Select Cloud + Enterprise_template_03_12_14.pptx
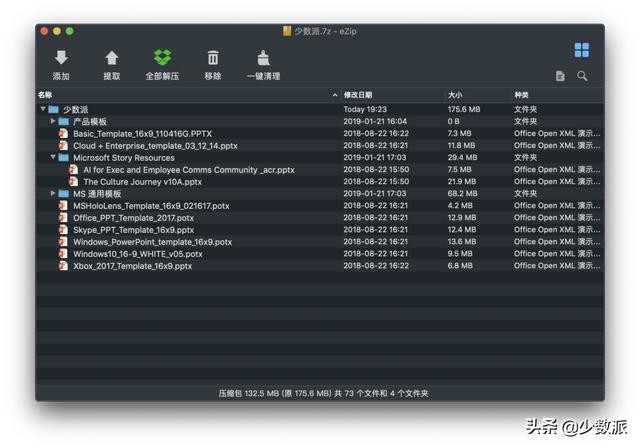The width and height of the screenshot is (640, 448). coord(155,146)
